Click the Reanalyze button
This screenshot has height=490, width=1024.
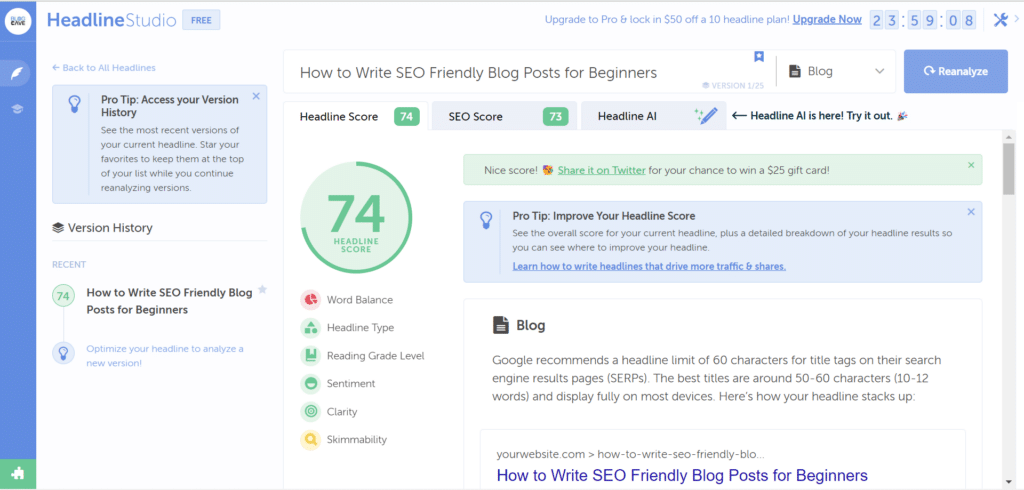955,71
